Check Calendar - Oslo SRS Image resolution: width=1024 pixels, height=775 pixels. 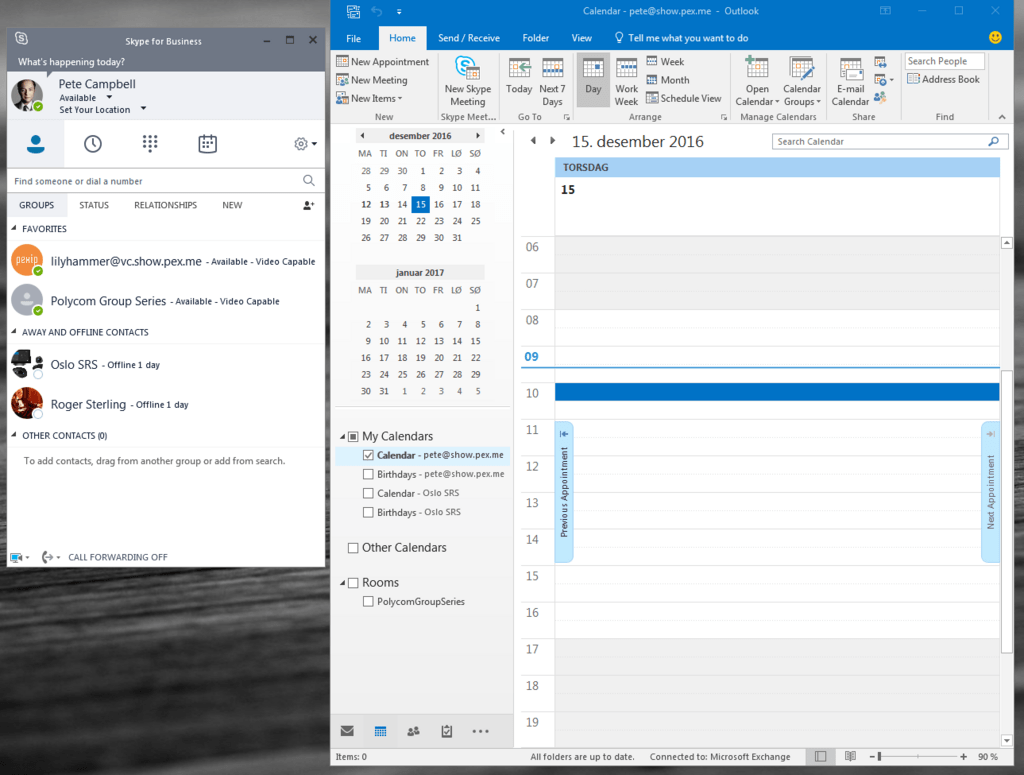(x=368, y=493)
